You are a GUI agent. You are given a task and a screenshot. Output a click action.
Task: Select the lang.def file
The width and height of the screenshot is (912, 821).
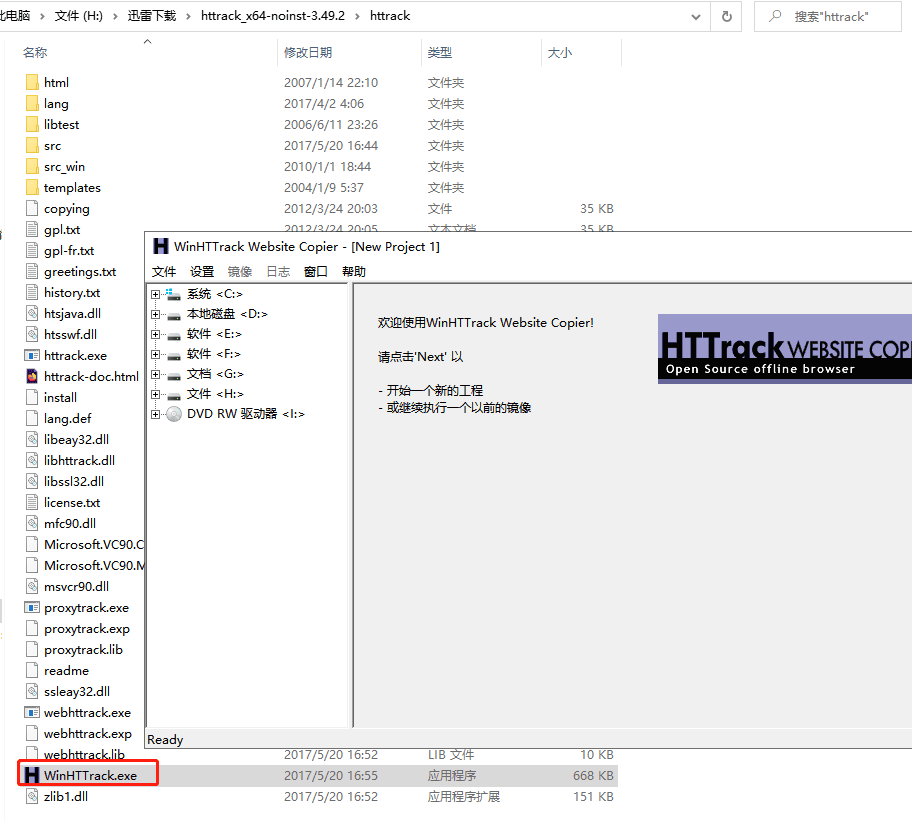click(67, 419)
